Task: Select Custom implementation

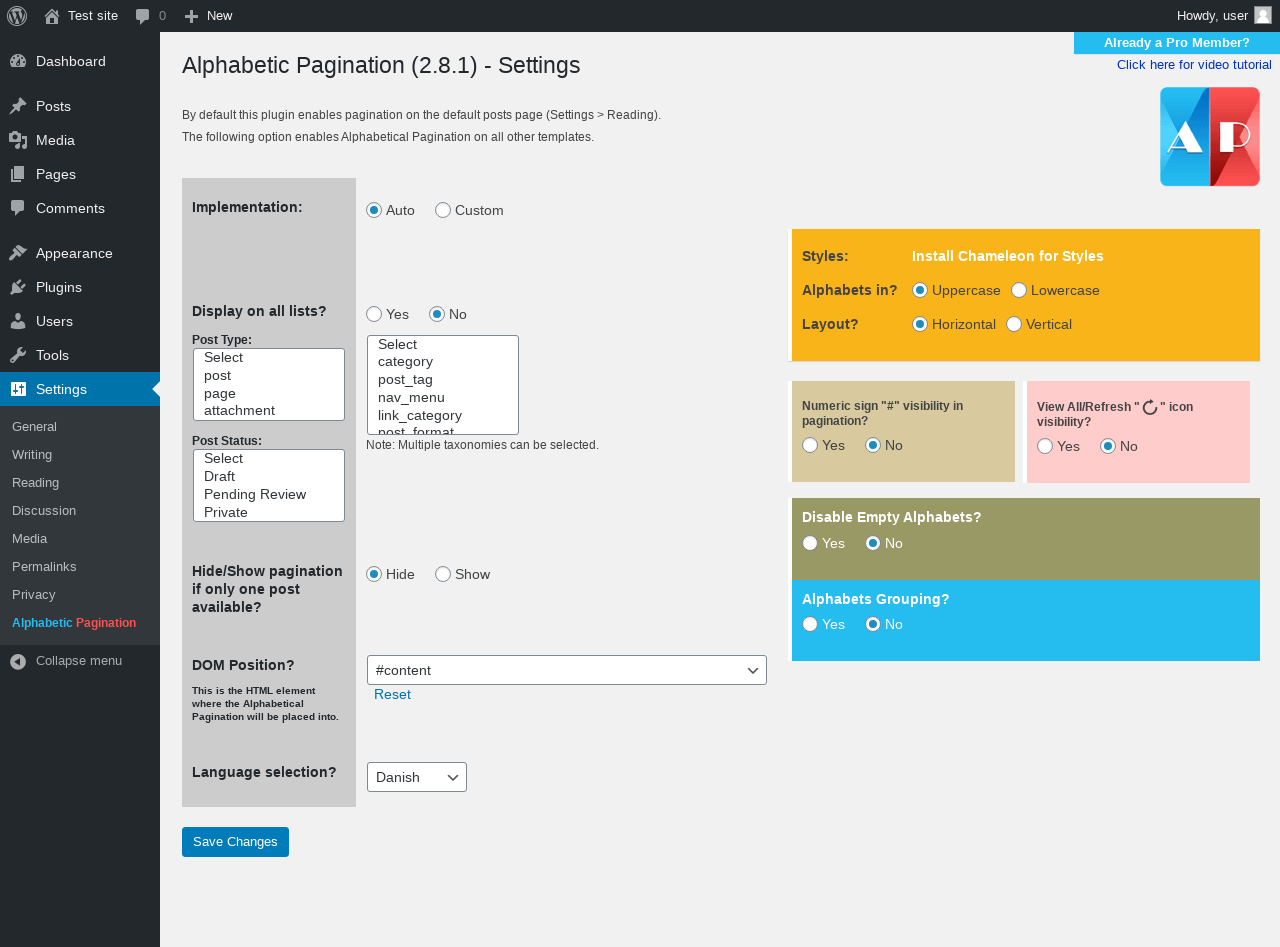Action: (443, 210)
